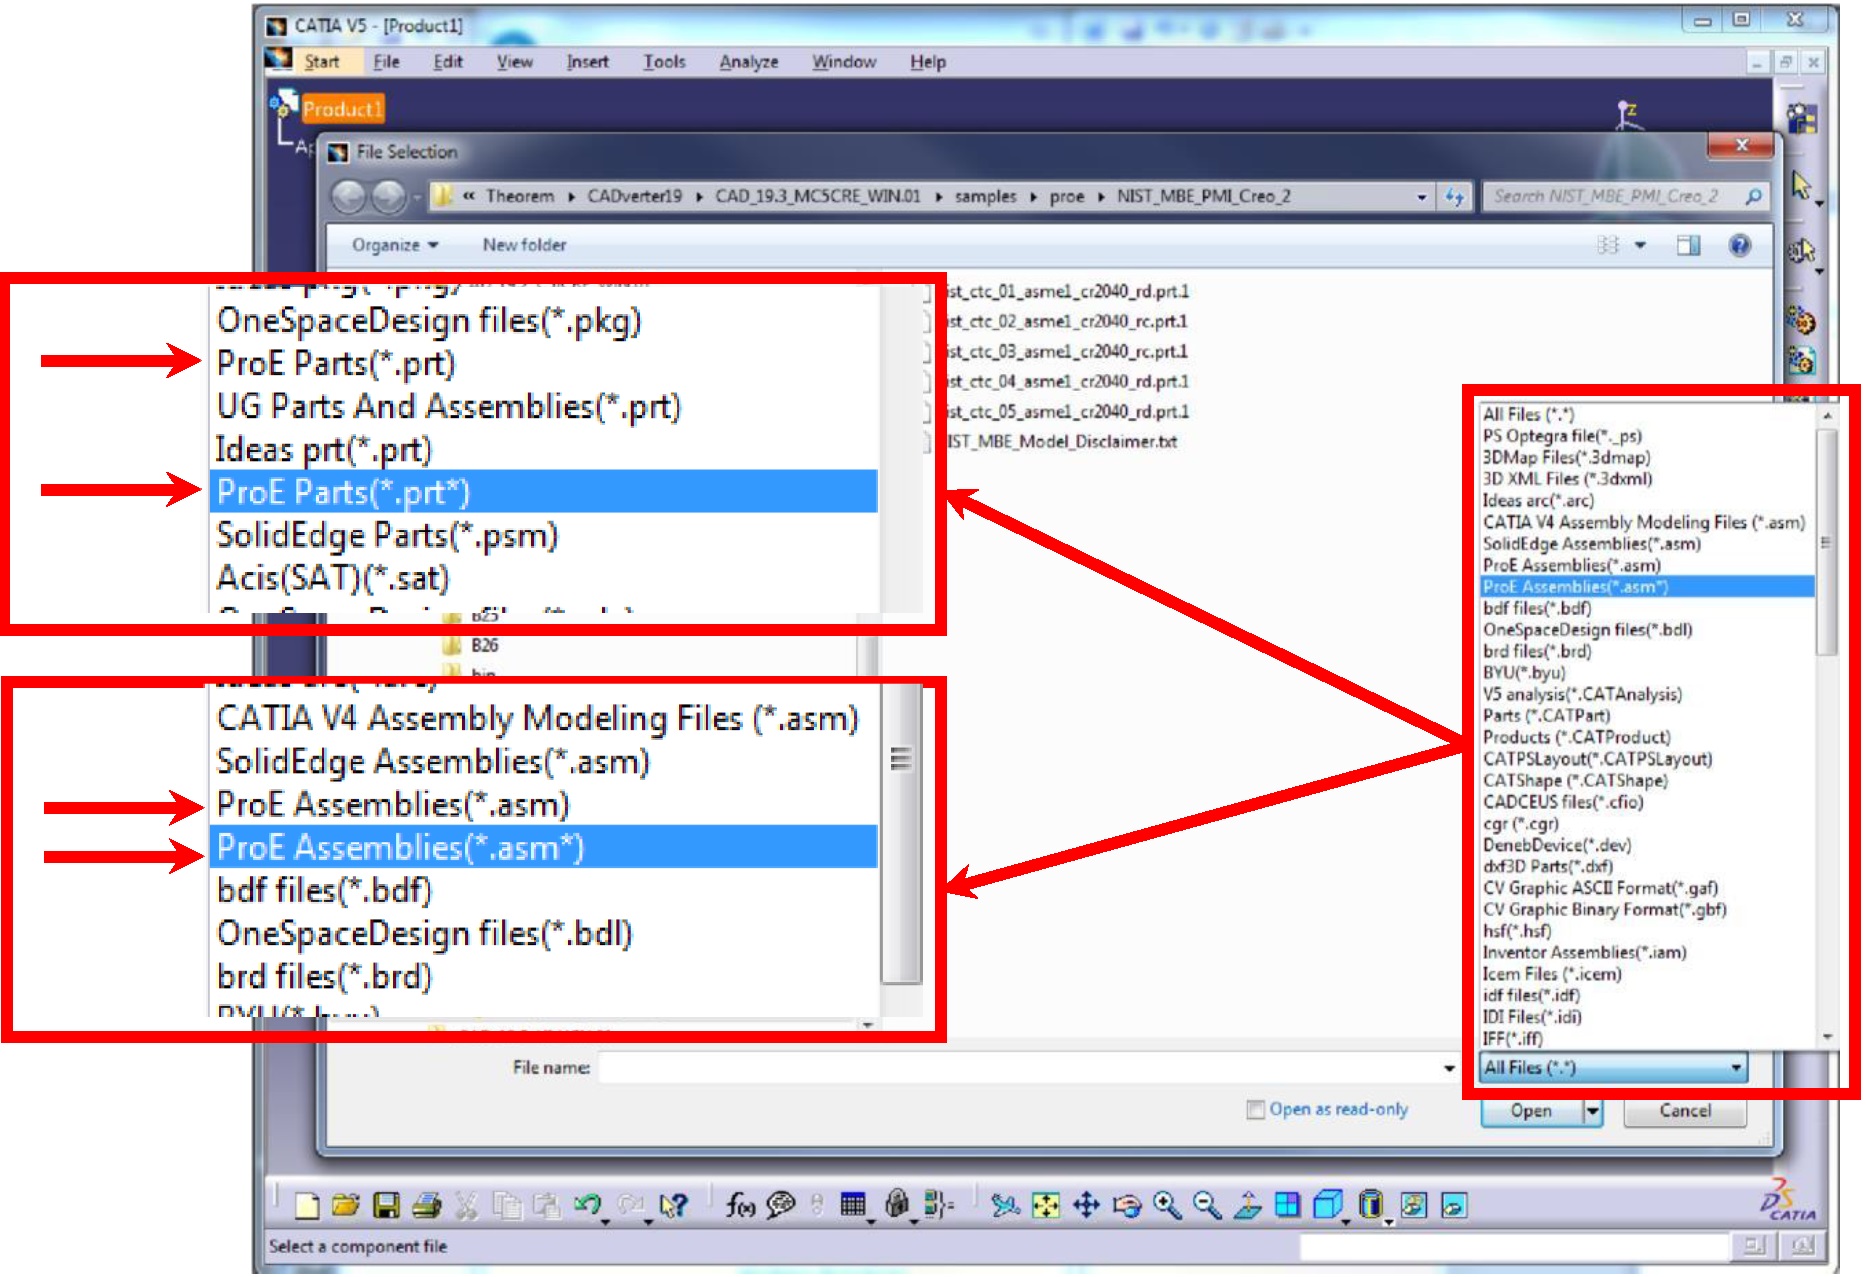The width and height of the screenshot is (1866, 1277).
Task: Click the Shading render style cylinder icon
Action: [x=1371, y=1205]
